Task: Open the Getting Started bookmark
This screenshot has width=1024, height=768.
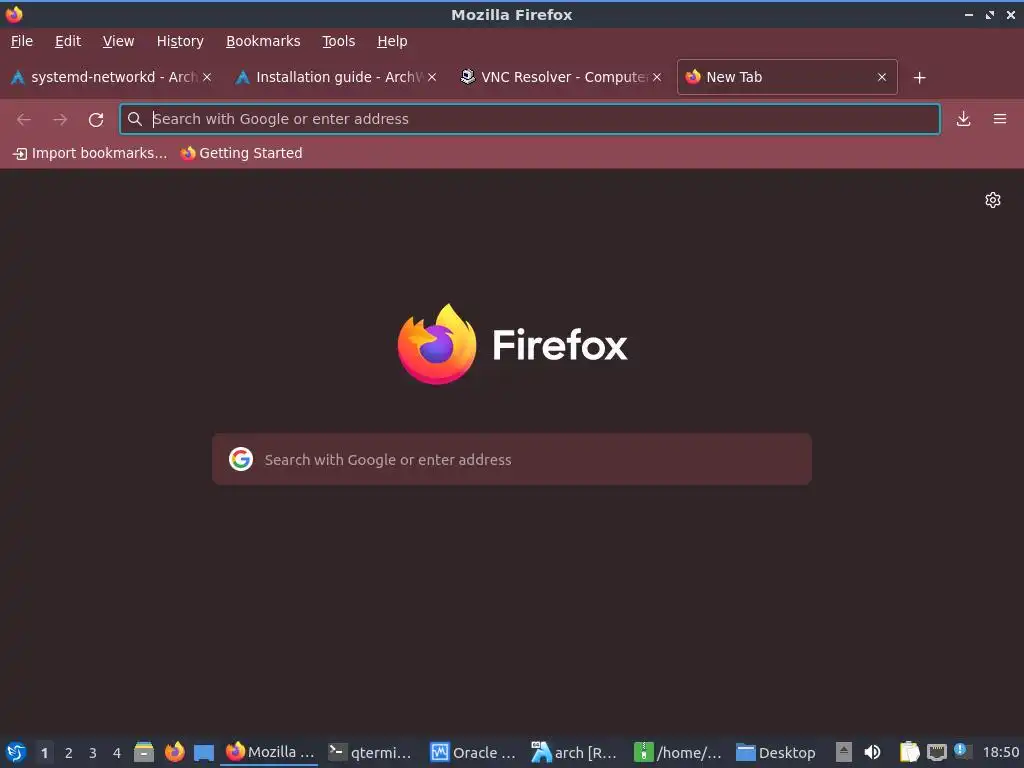Action: (x=242, y=153)
